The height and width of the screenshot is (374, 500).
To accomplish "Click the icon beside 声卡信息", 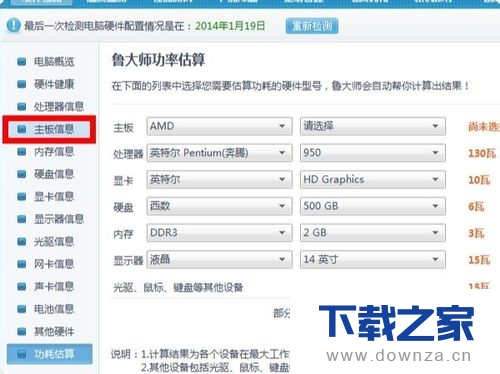I will click(22, 286).
